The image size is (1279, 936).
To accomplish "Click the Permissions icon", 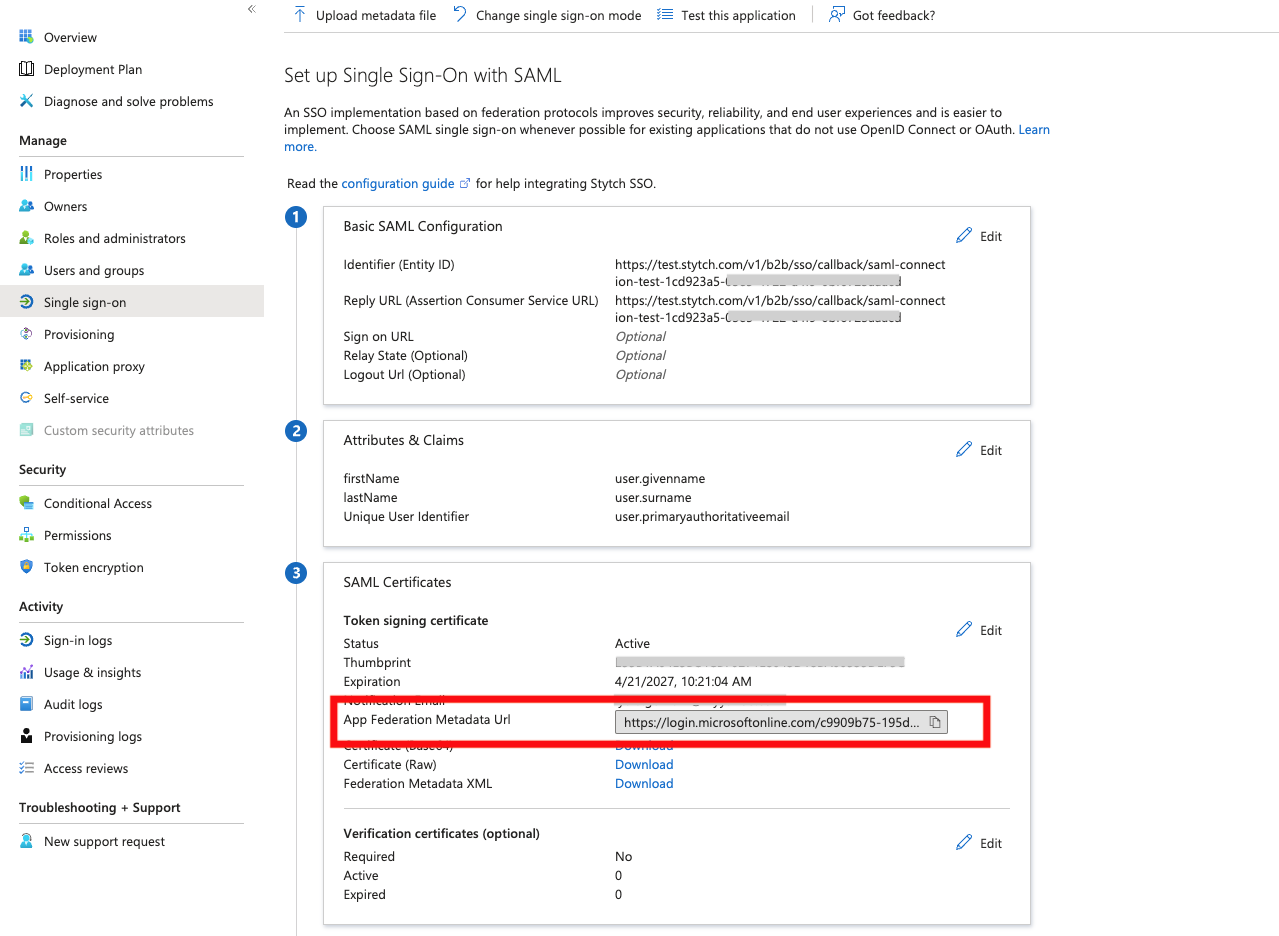I will pos(26,535).
